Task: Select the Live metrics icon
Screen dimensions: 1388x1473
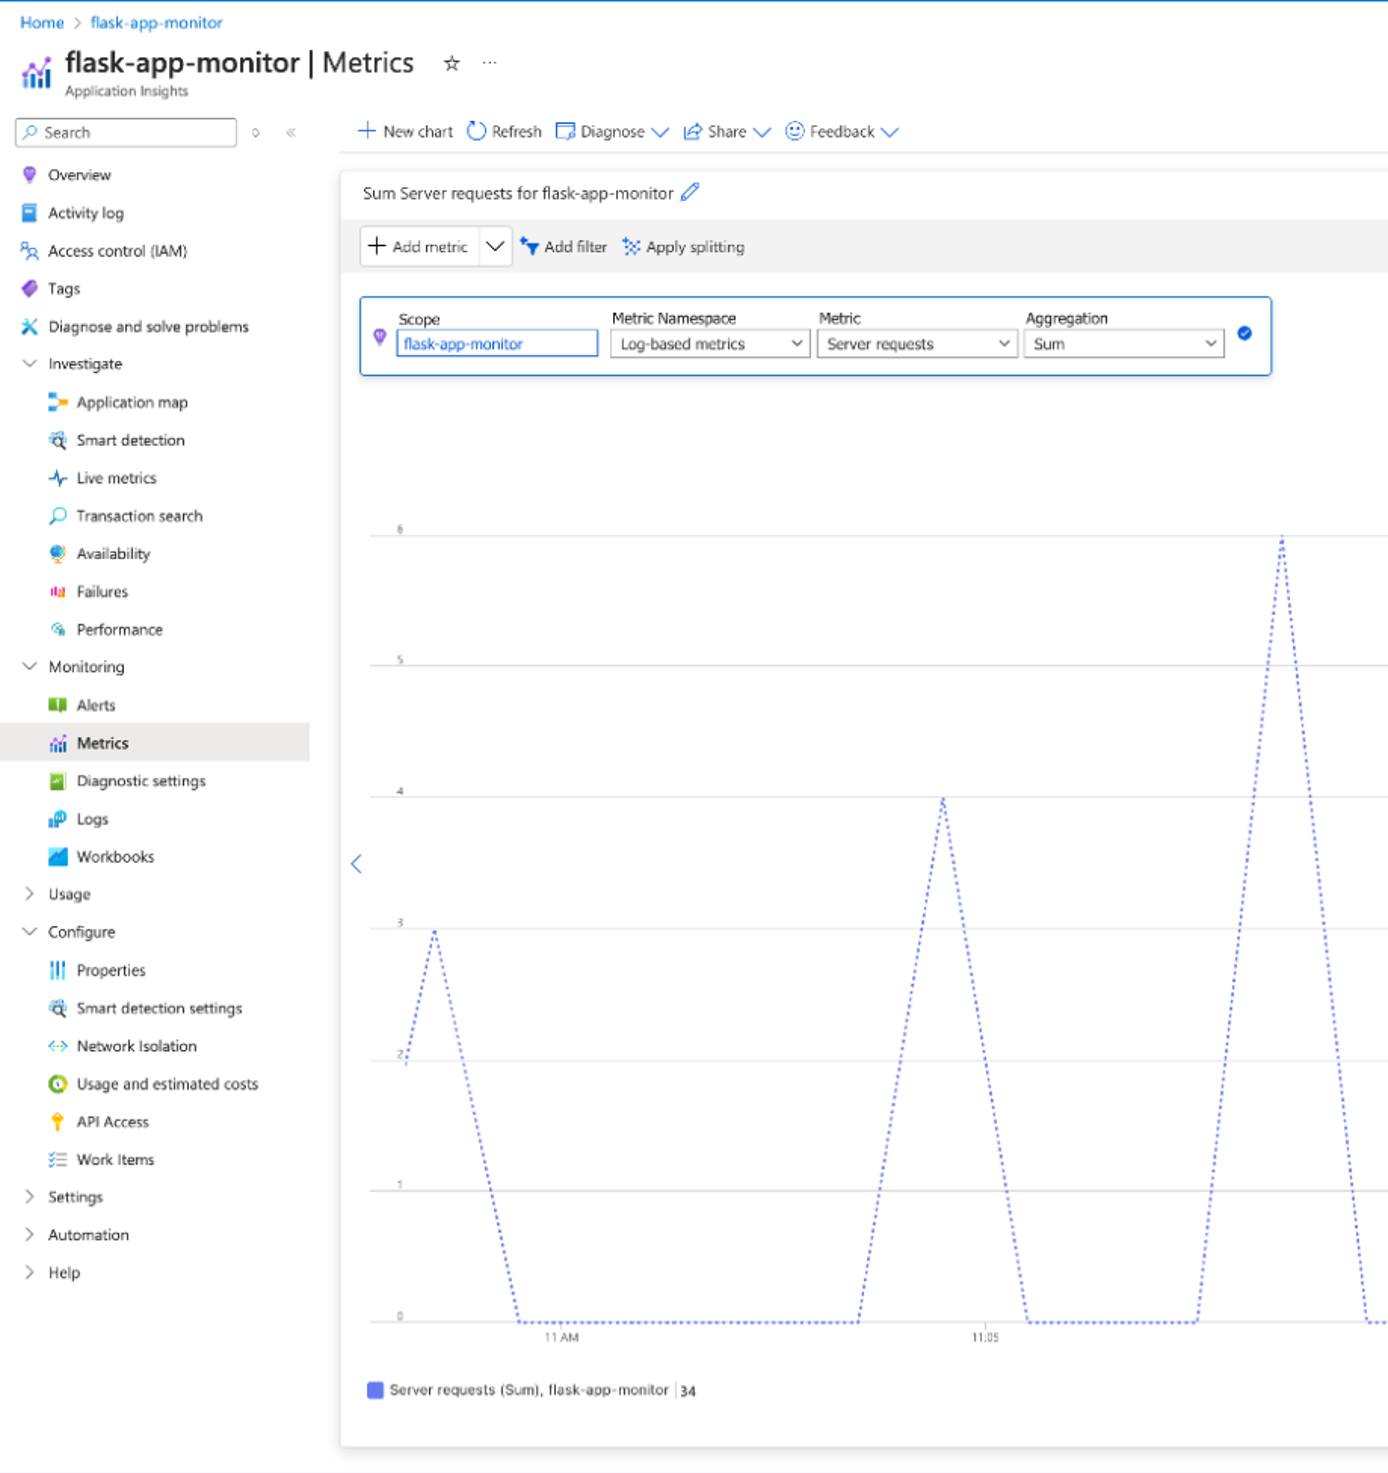Action: click(57, 478)
